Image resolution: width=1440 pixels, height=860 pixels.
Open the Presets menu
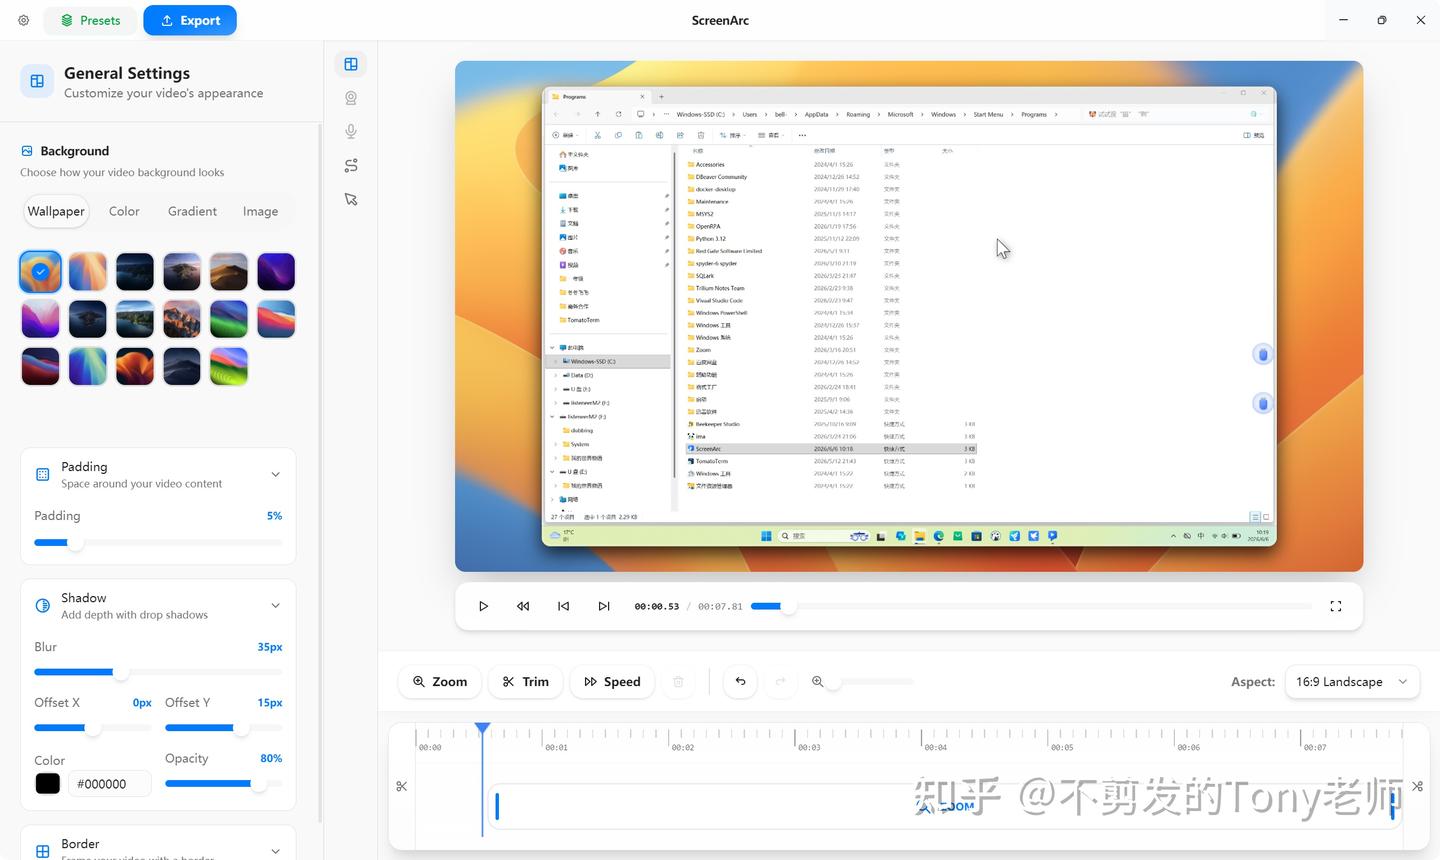[90, 20]
